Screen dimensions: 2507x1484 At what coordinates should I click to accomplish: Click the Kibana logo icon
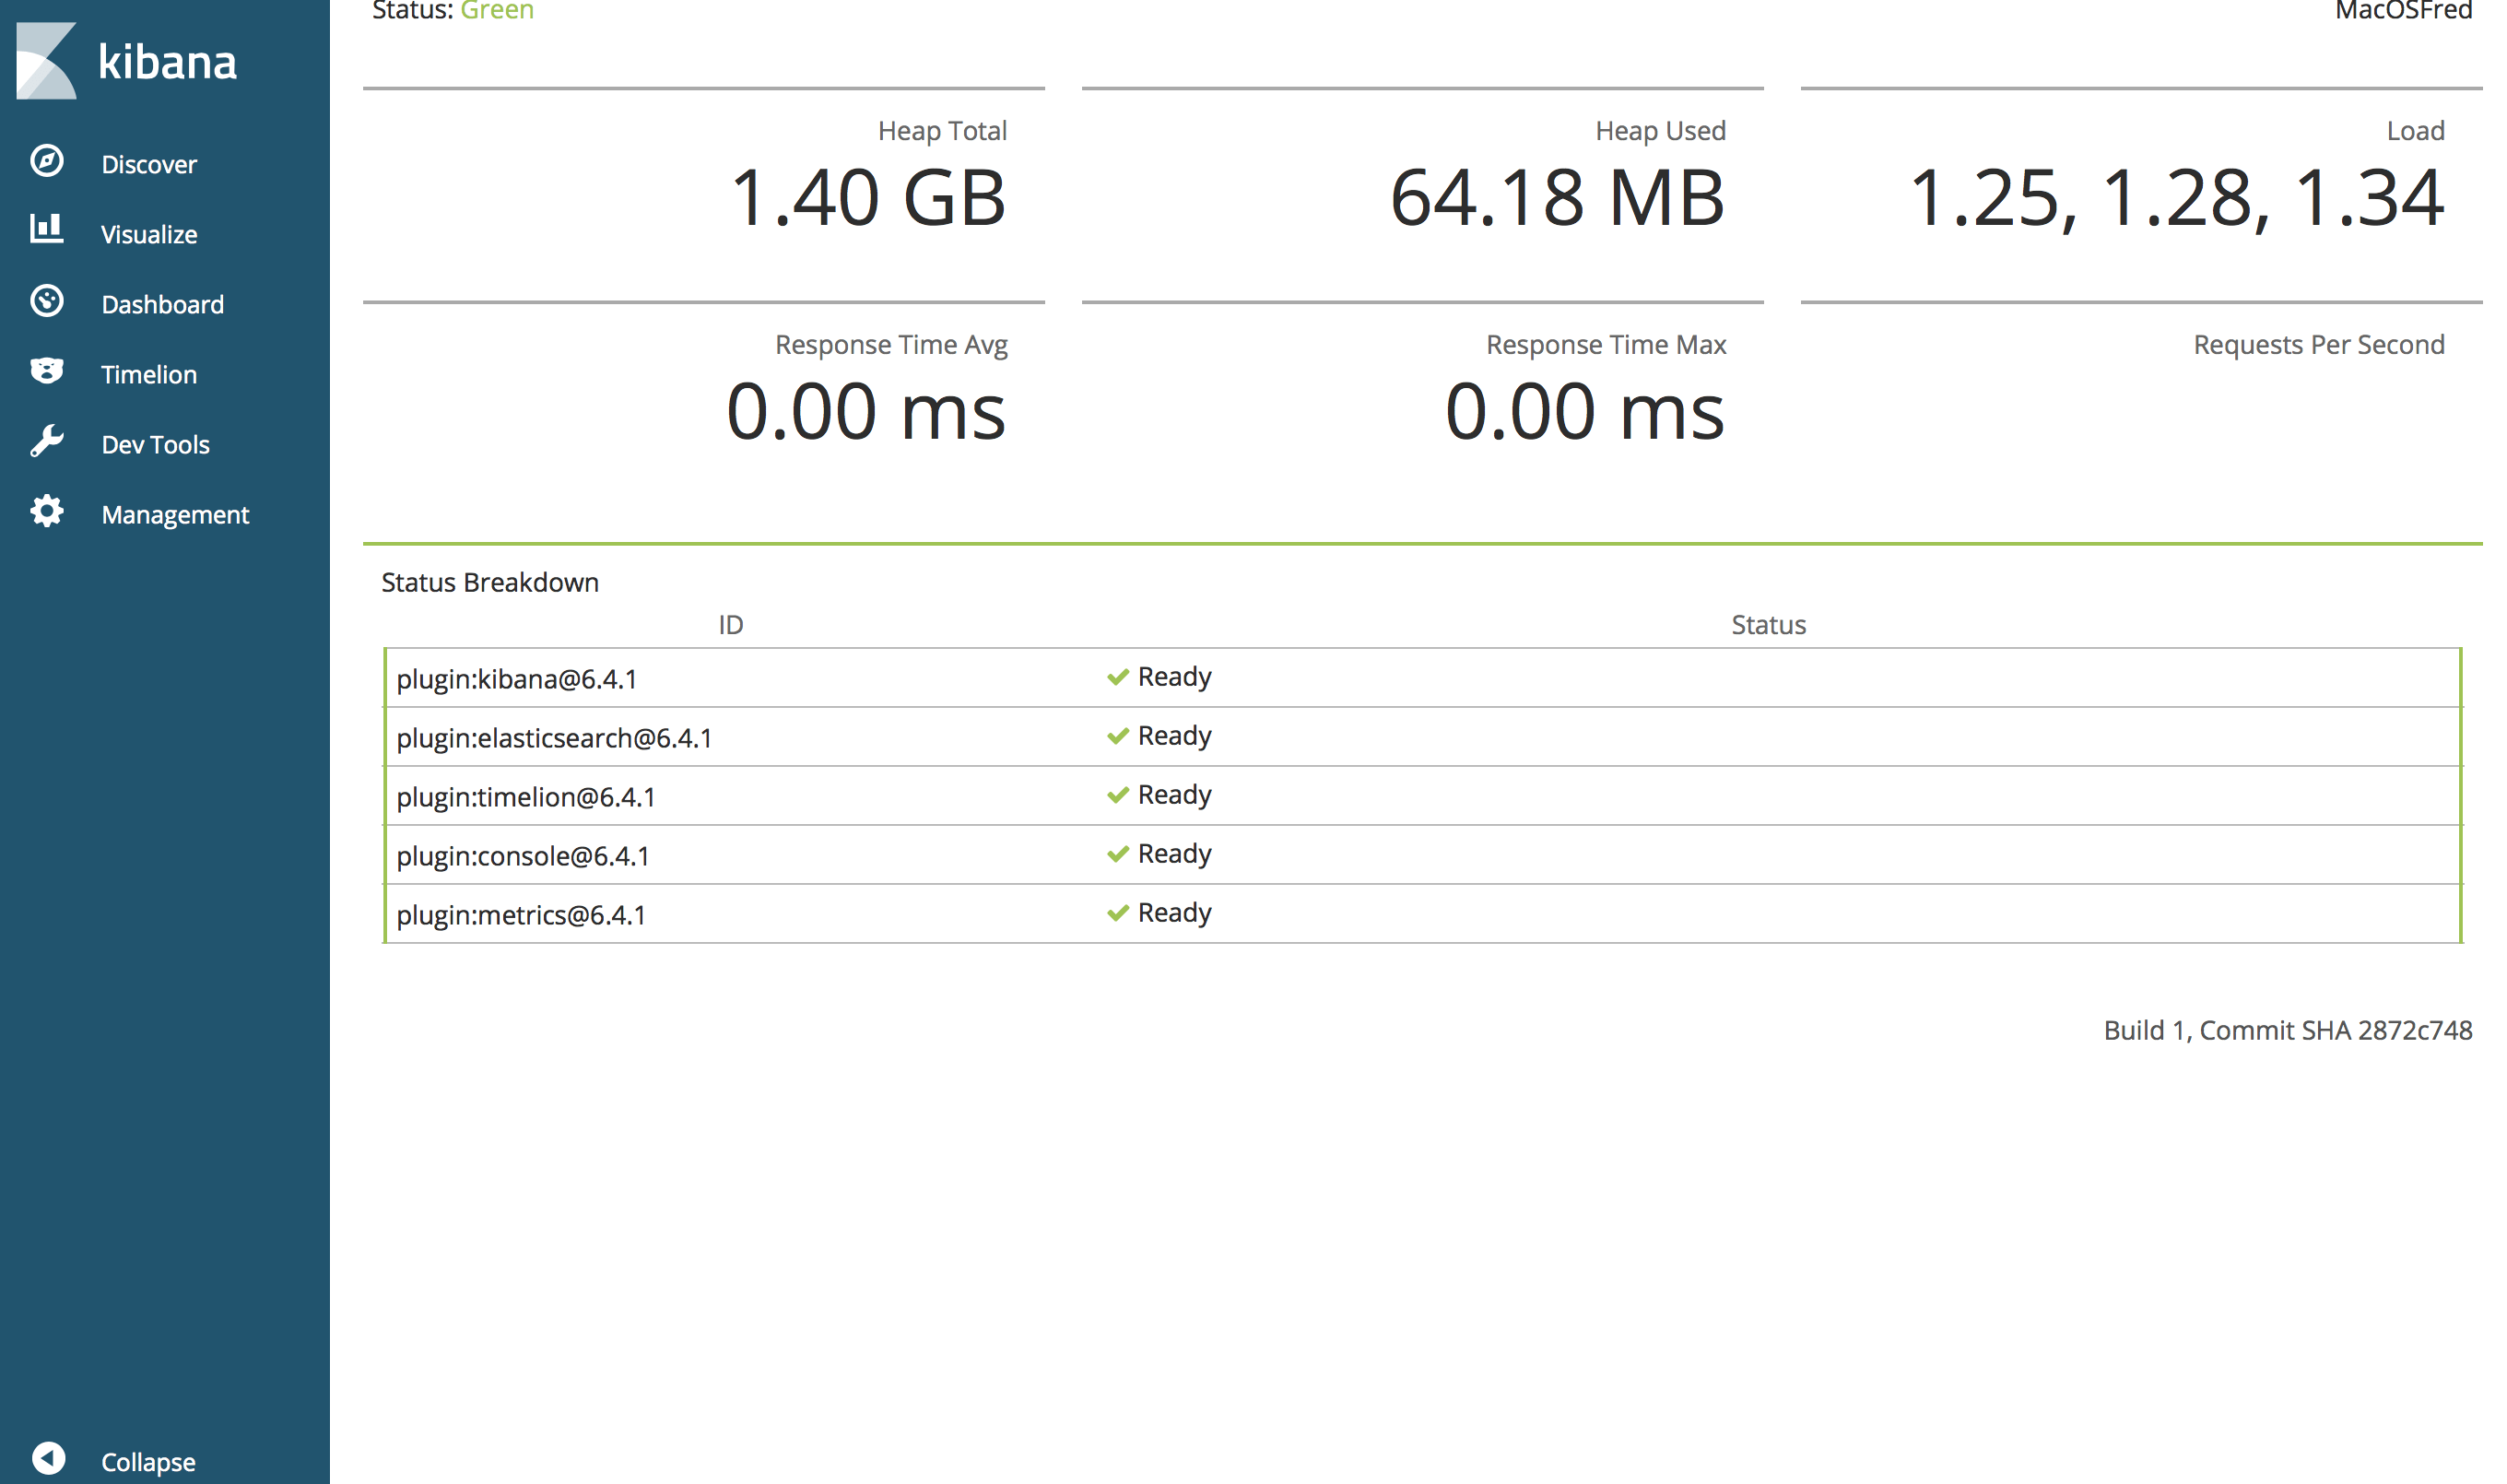46,61
